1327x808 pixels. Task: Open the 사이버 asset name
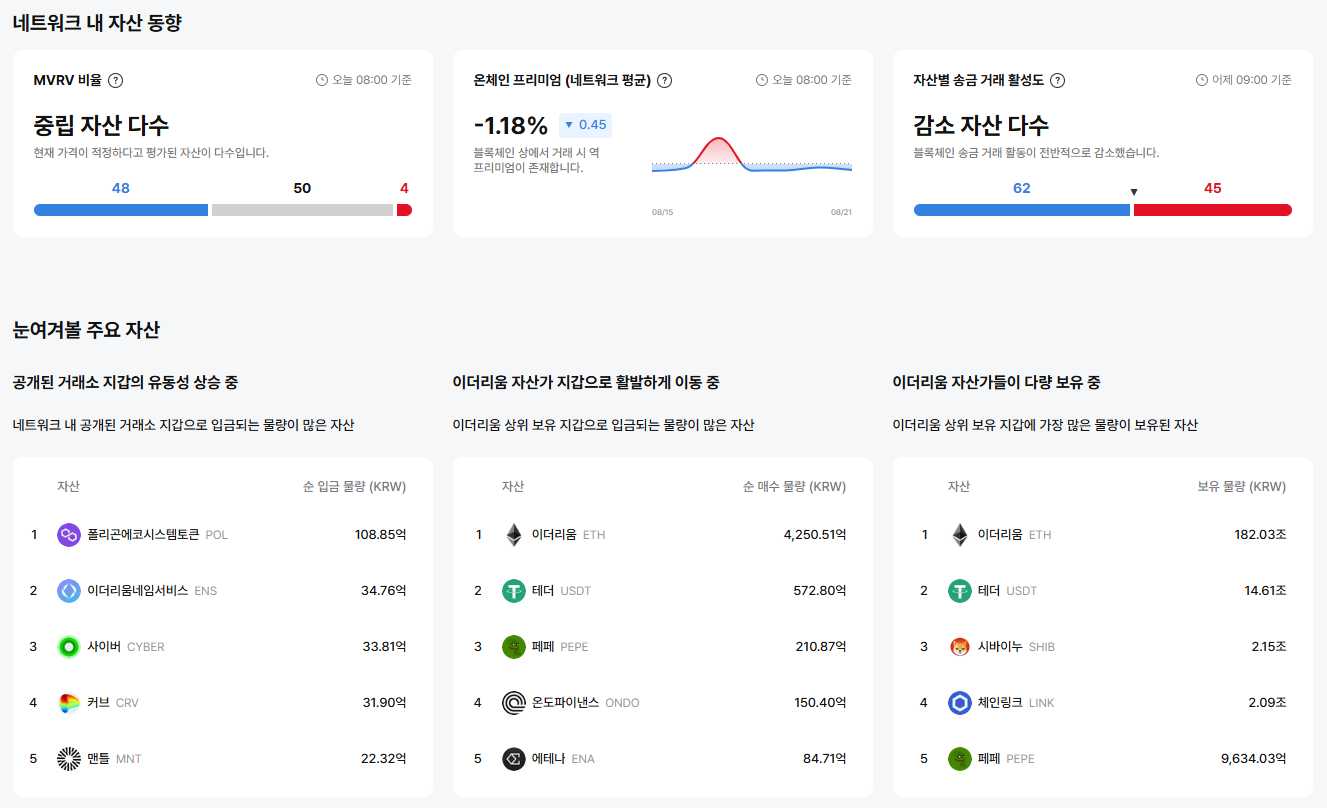coord(104,647)
